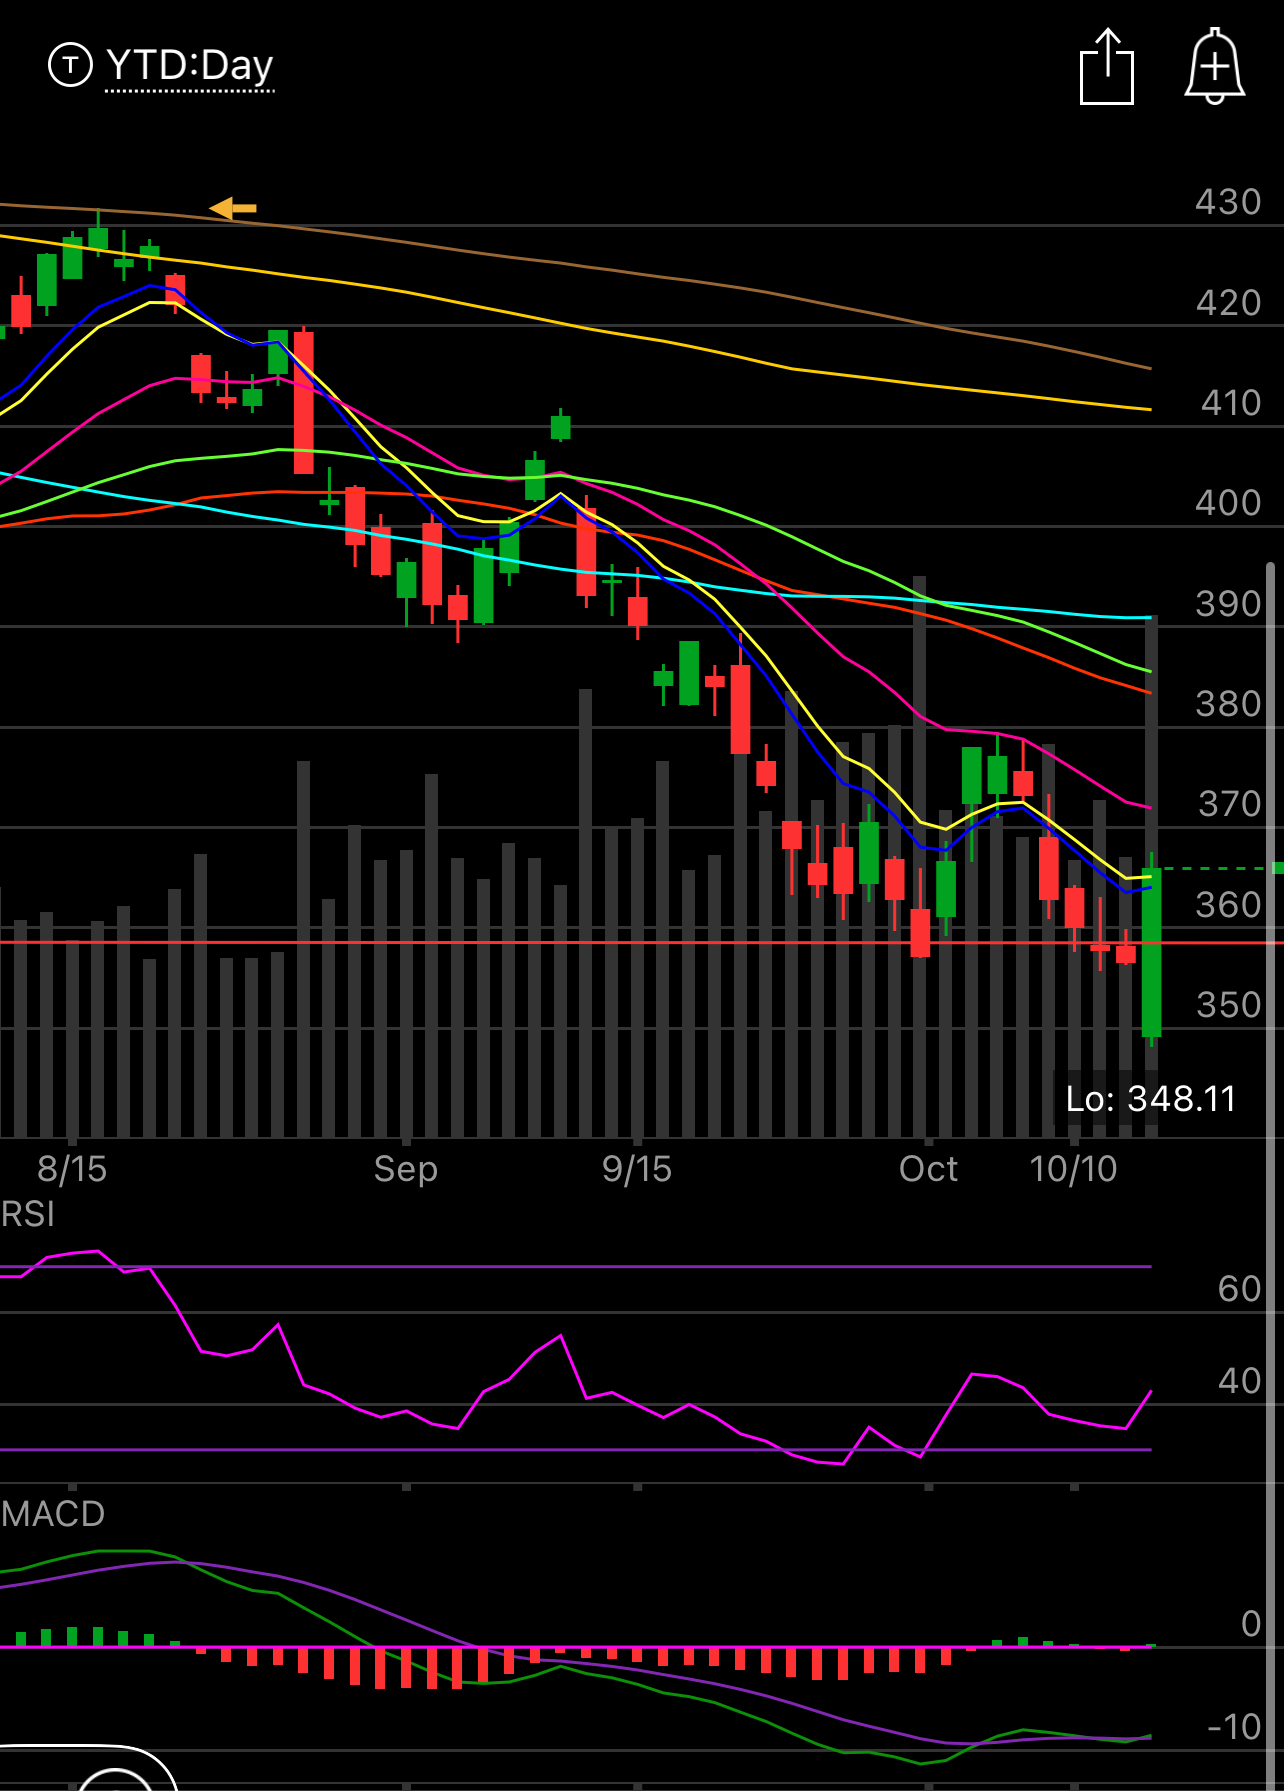Tap the 410 price axis label
Screen dimensions: 1284x1791
click(x=1231, y=403)
